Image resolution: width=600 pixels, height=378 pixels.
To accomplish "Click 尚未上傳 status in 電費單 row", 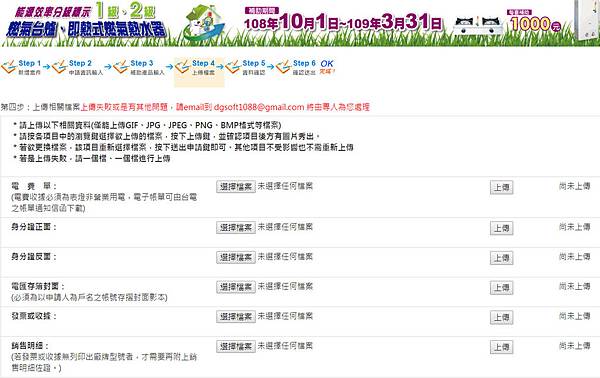I will 574,186.
